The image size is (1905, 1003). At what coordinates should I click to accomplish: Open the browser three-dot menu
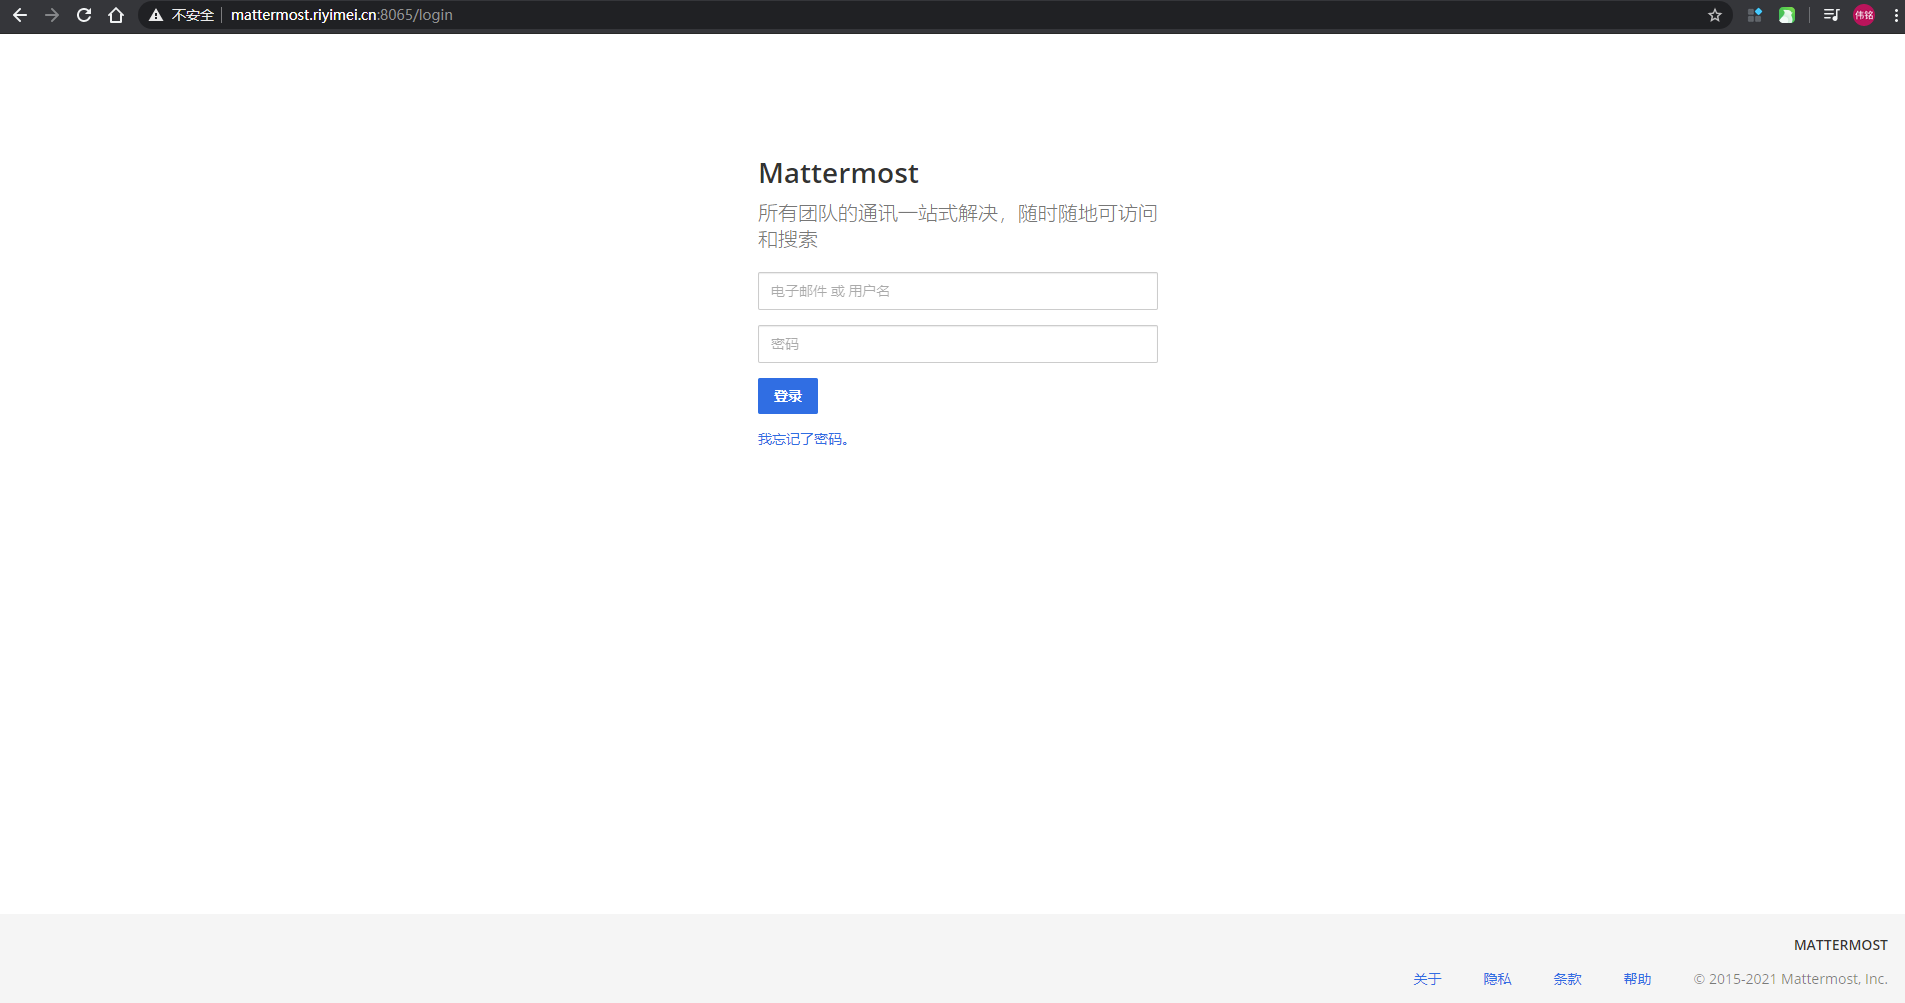(x=1896, y=15)
